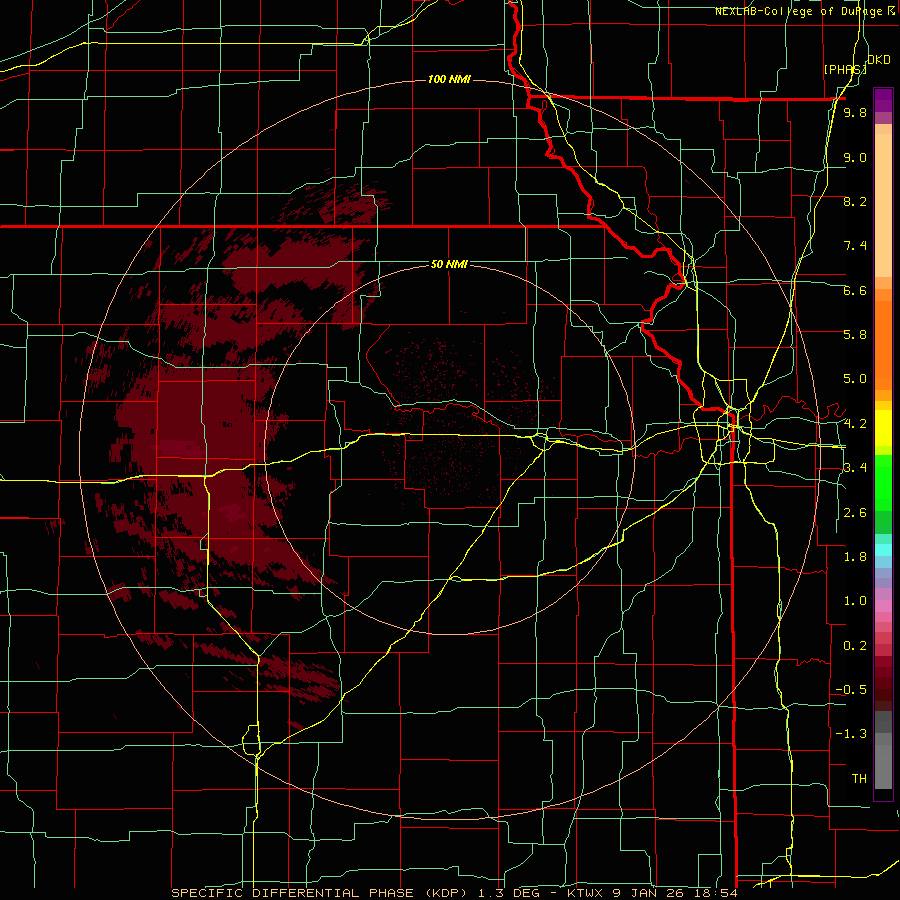Screen dimensions: 900x900
Task: Click the -1.3 value on the scale
Action: point(851,734)
